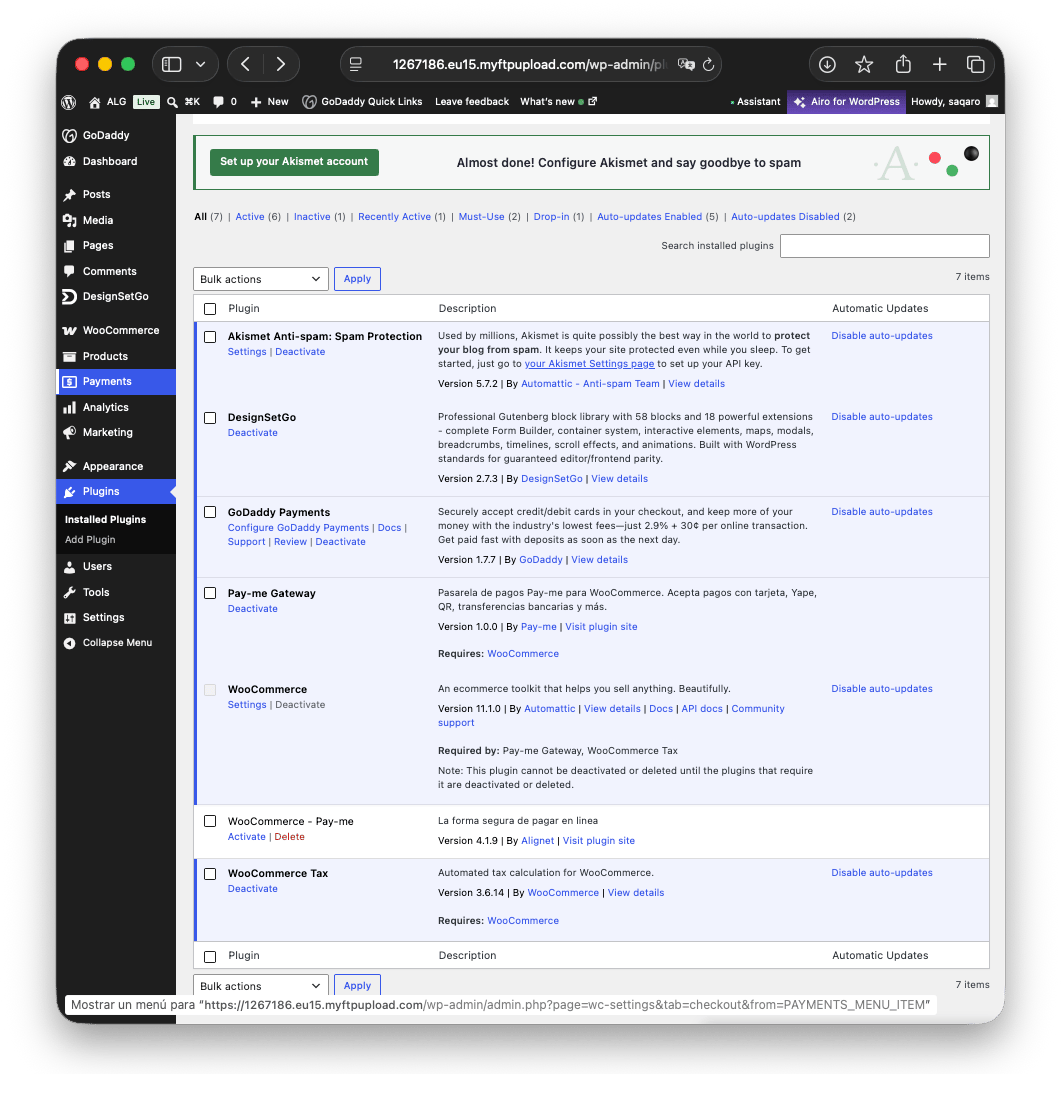Screen dimensions: 1061x1098
Task: Click the Safari share icon
Action: [x=903, y=64]
